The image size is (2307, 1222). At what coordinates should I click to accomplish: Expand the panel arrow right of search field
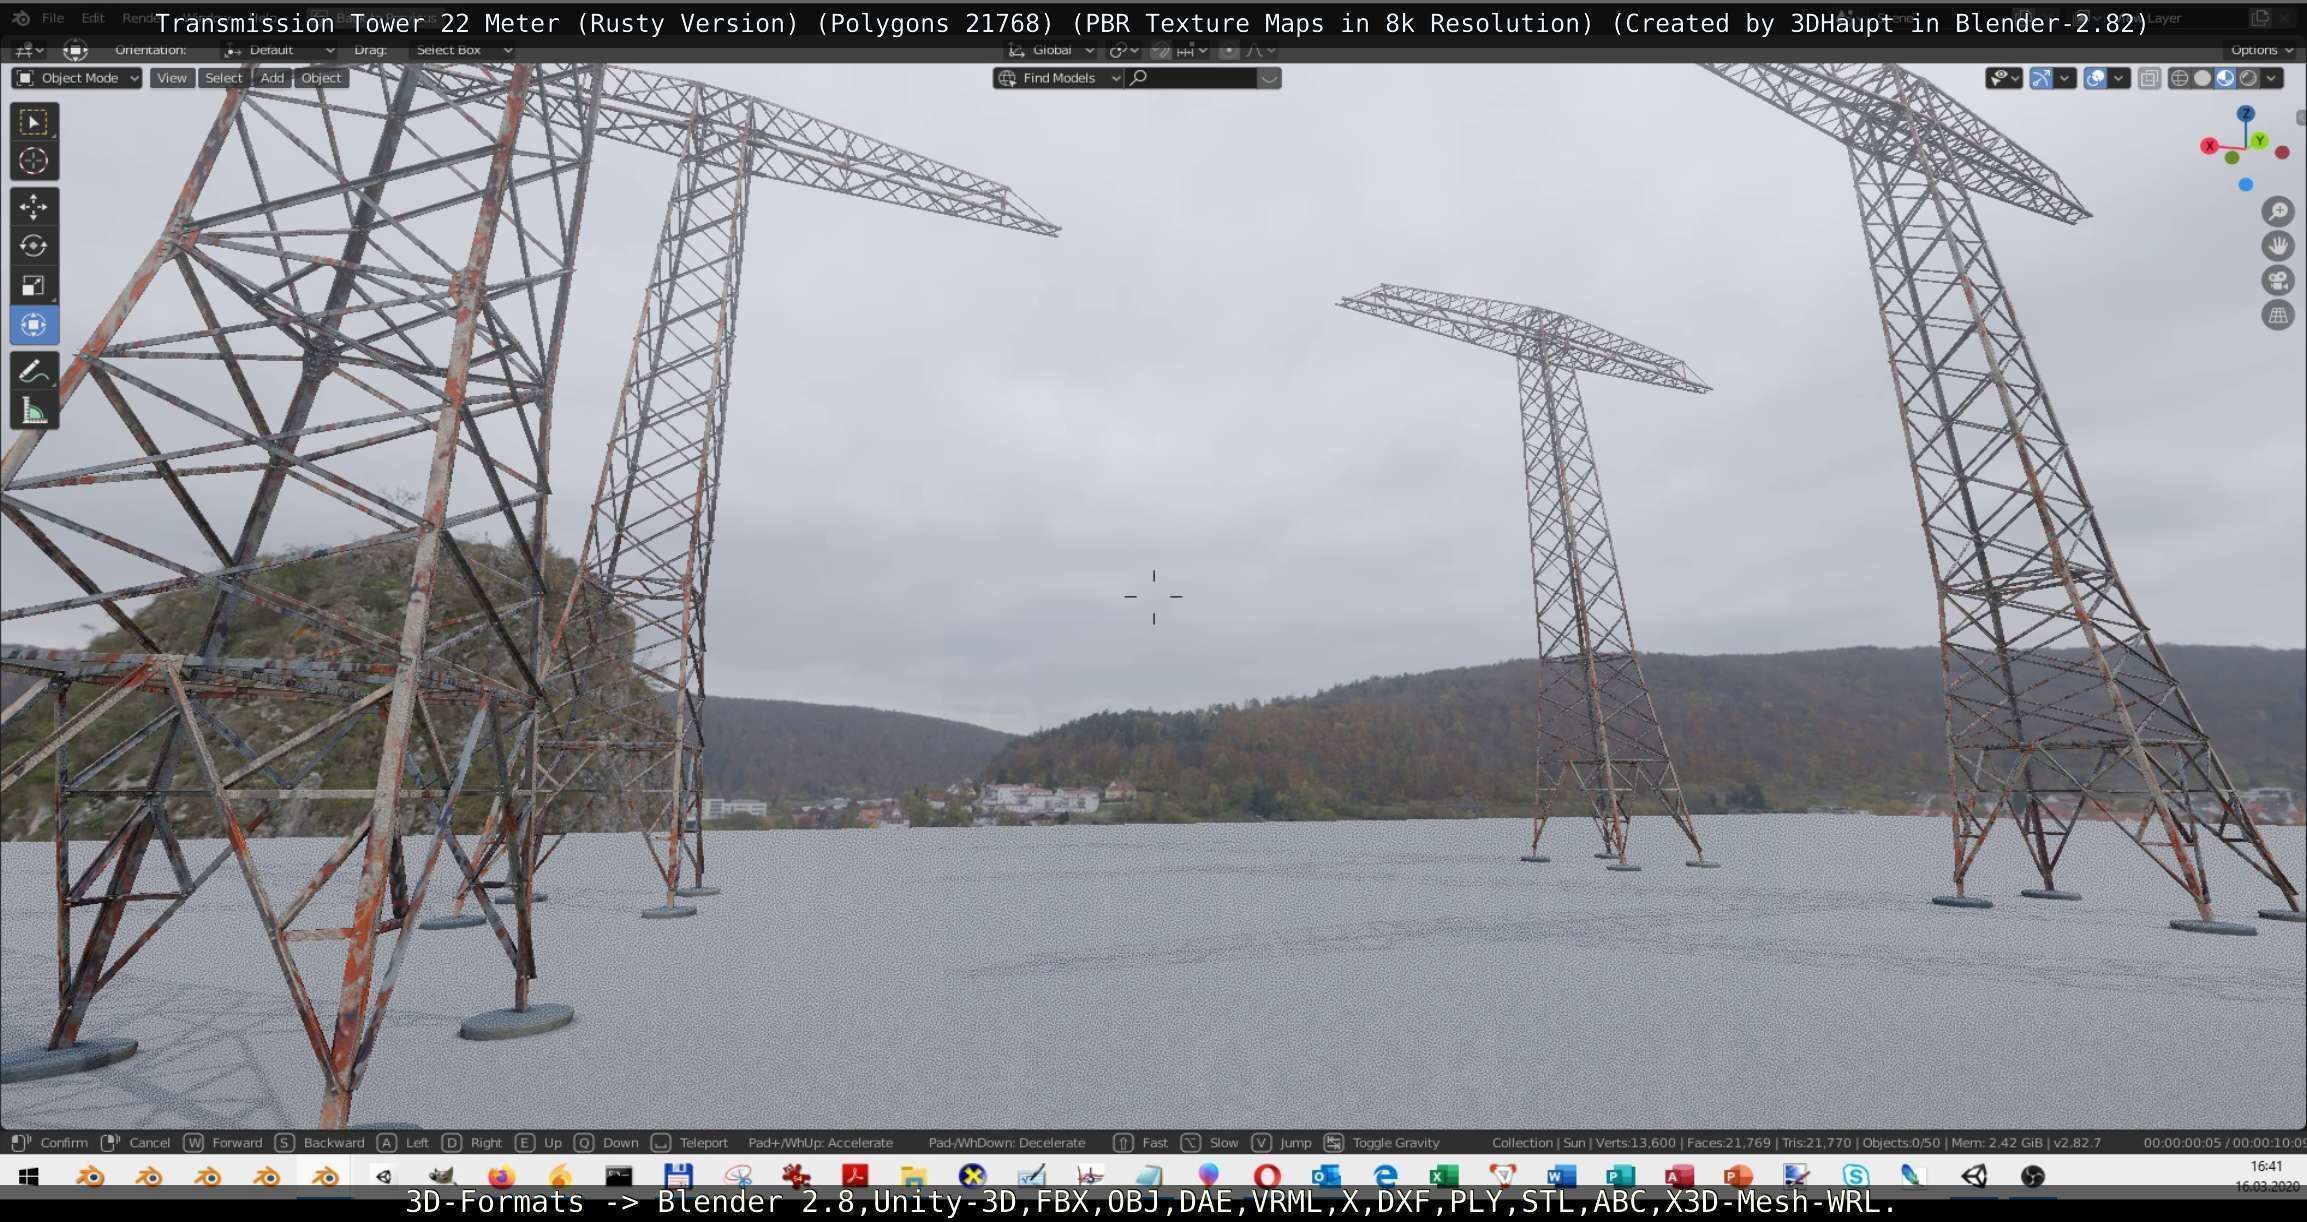click(1269, 78)
